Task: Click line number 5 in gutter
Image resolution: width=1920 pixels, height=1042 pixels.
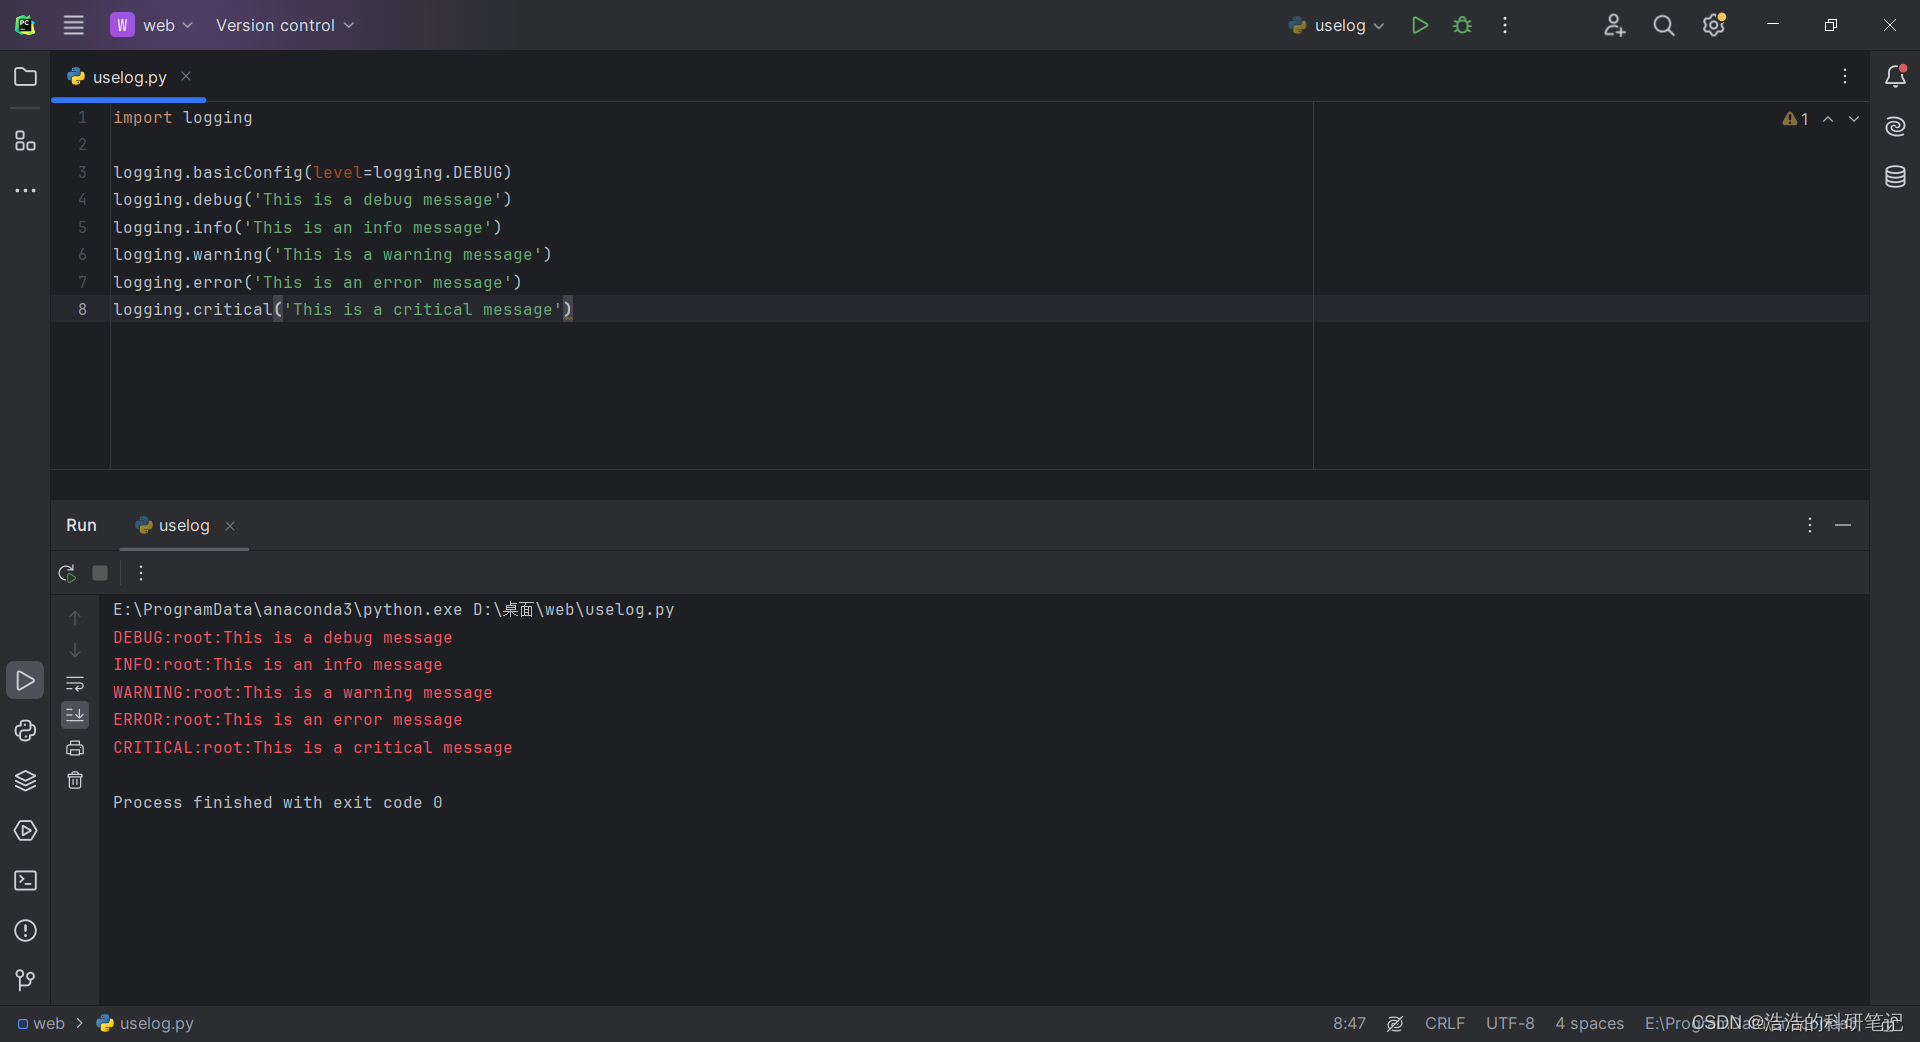Action: point(82,227)
